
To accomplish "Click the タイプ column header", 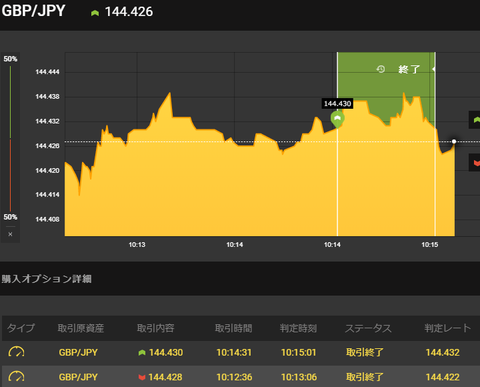I will pyautogui.click(x=21, y=328).
